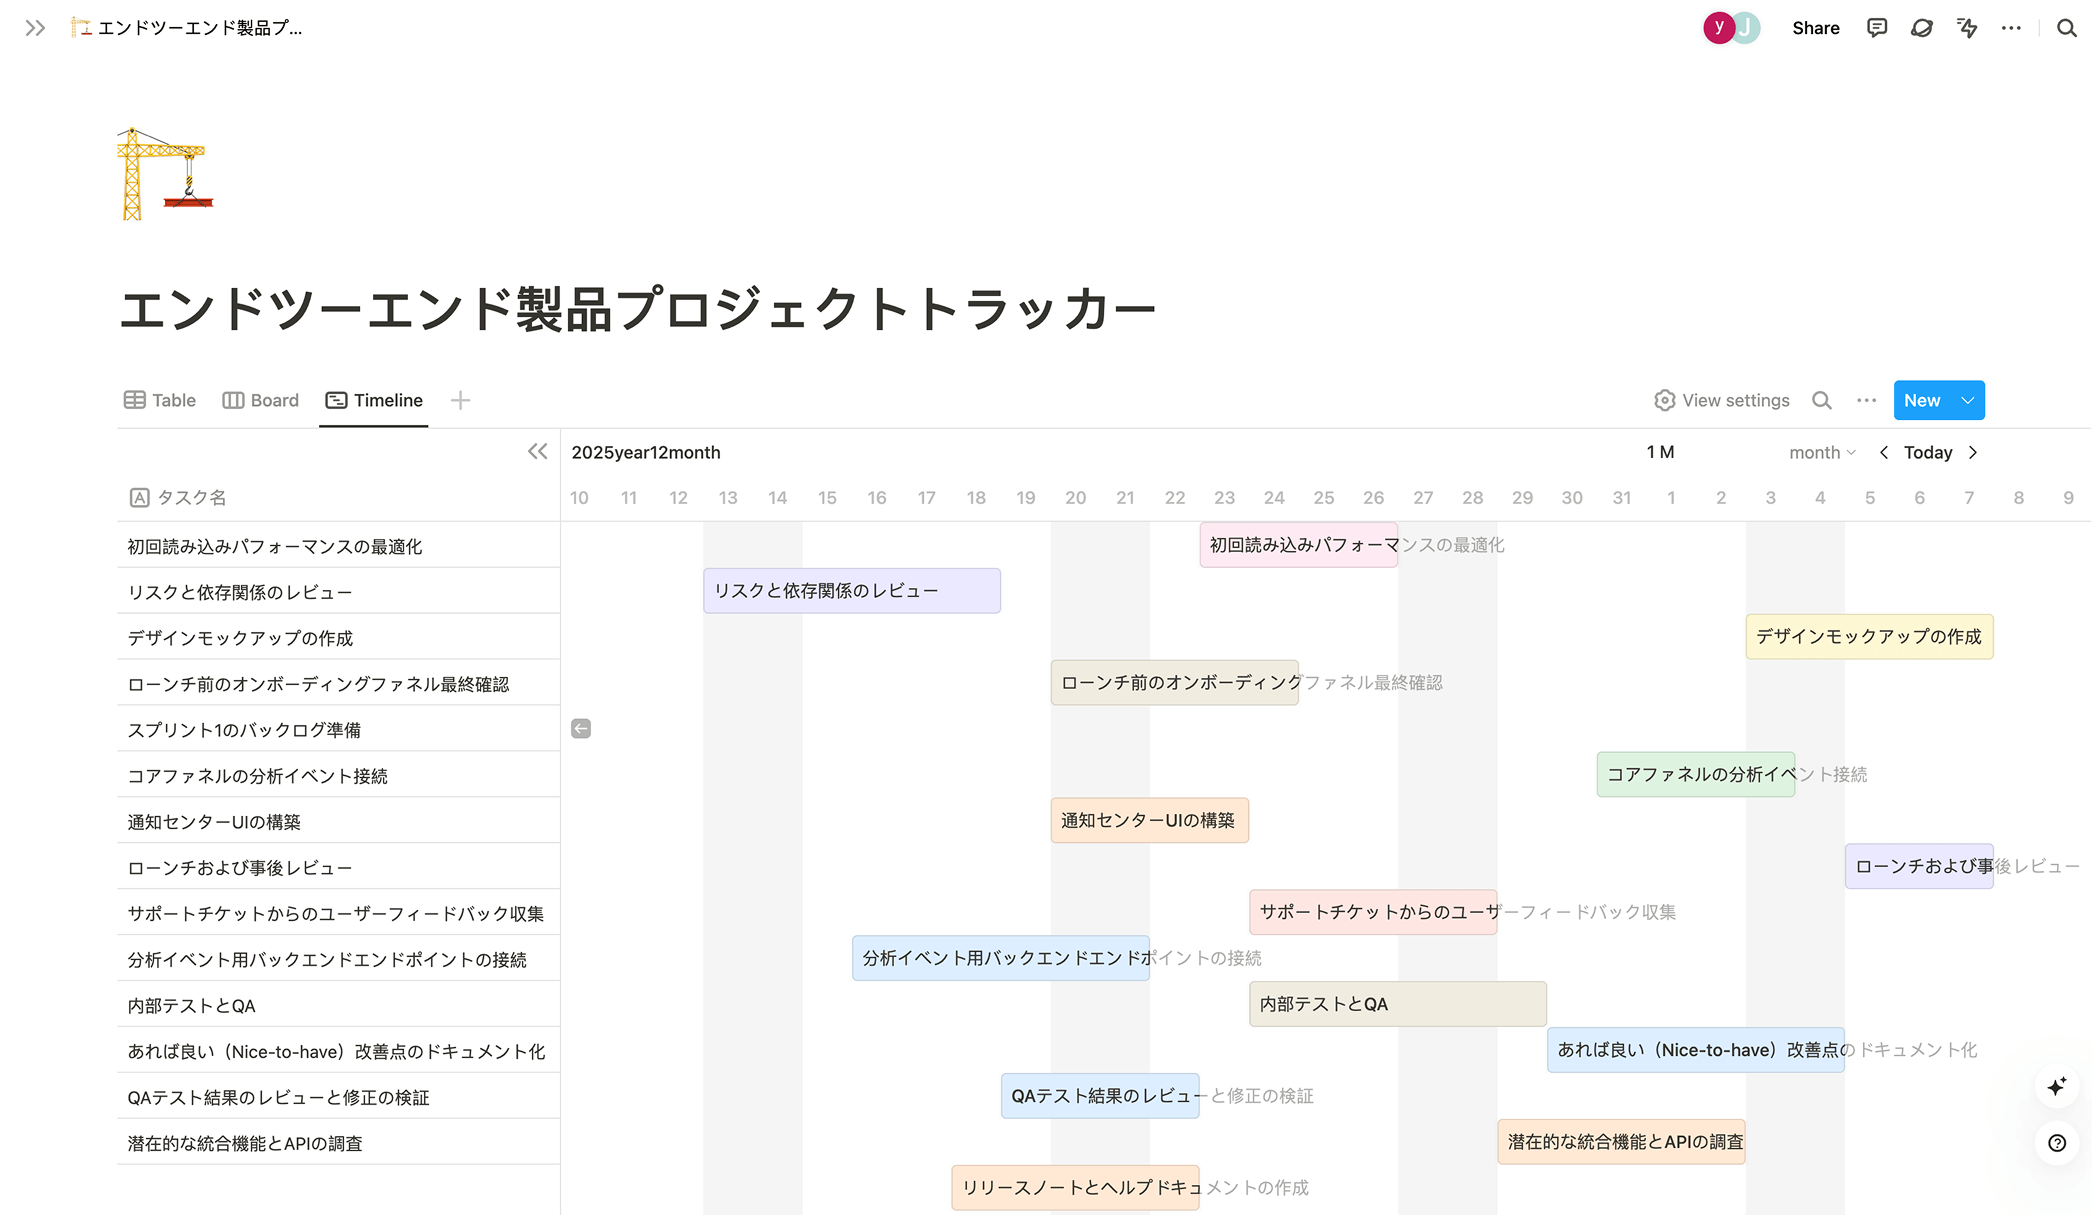Switch to the Table view tab
The image size is (2092, 1216).
point(159,400)
